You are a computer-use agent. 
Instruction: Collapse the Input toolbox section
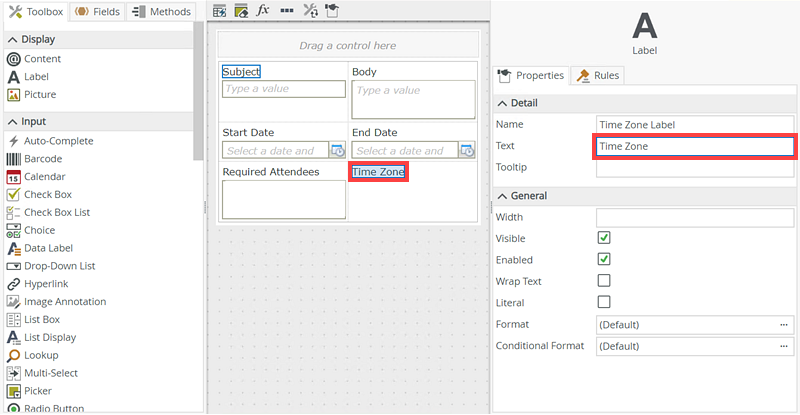point(13,122)
